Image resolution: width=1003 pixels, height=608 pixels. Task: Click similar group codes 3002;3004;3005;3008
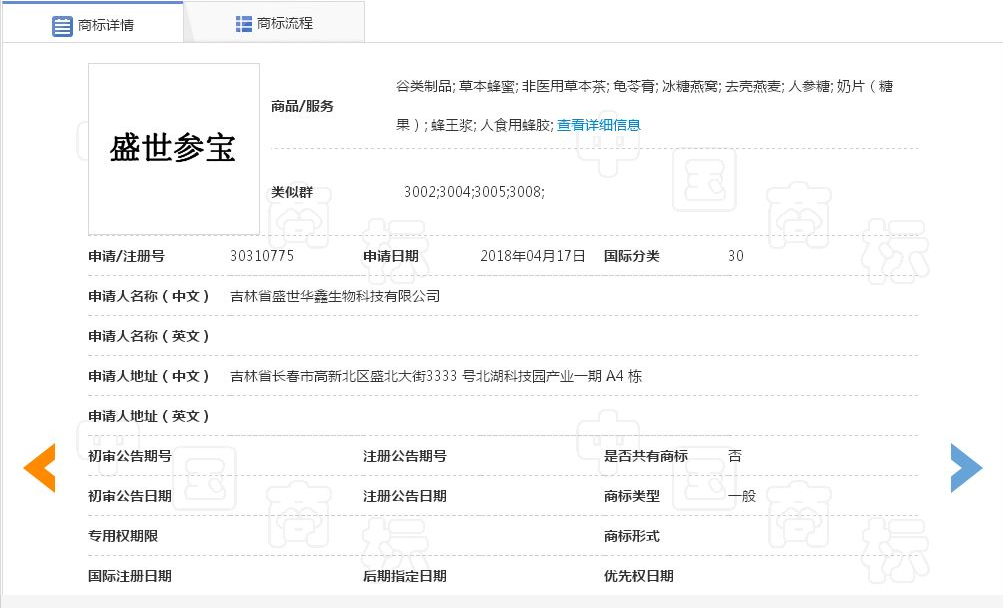pyautogui.click(x=474, y=191)
